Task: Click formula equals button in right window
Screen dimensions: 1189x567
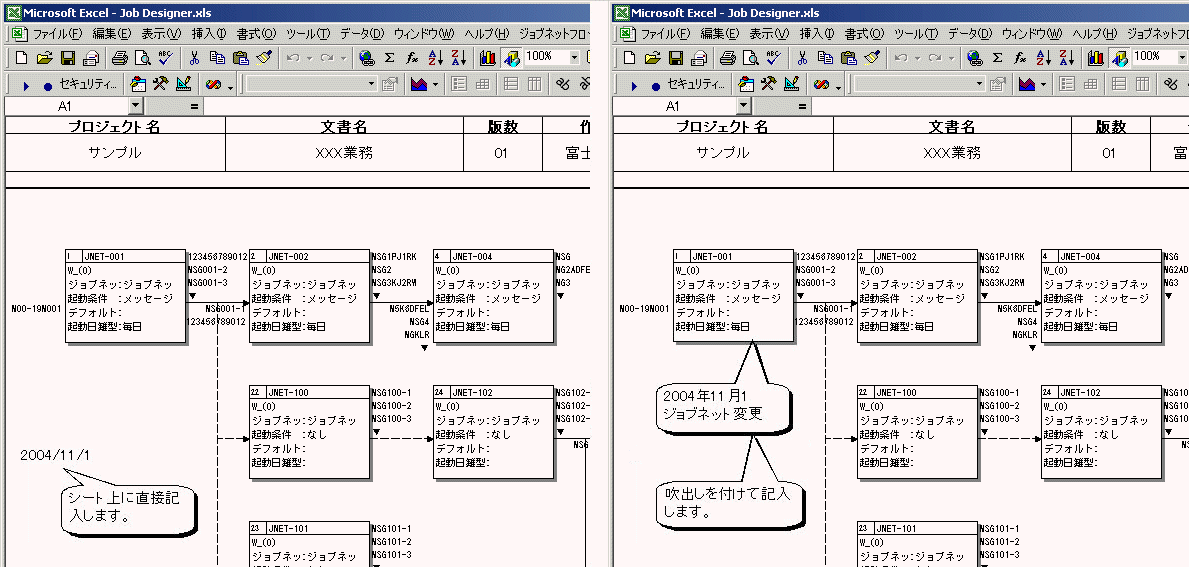Action: pyautogui.click(x=803, y=107)
